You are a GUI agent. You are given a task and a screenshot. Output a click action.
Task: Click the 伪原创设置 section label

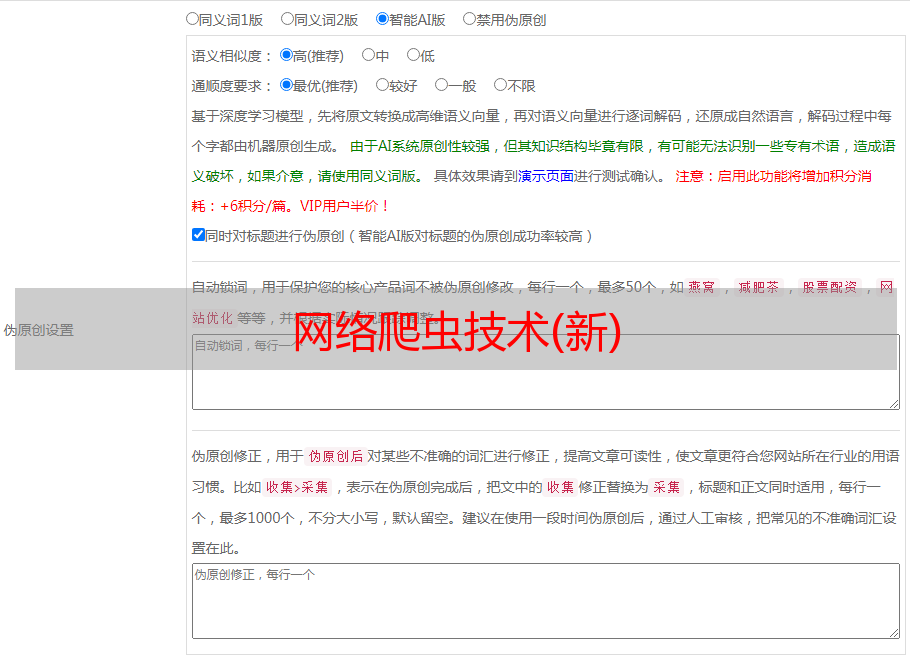(38, 330)
